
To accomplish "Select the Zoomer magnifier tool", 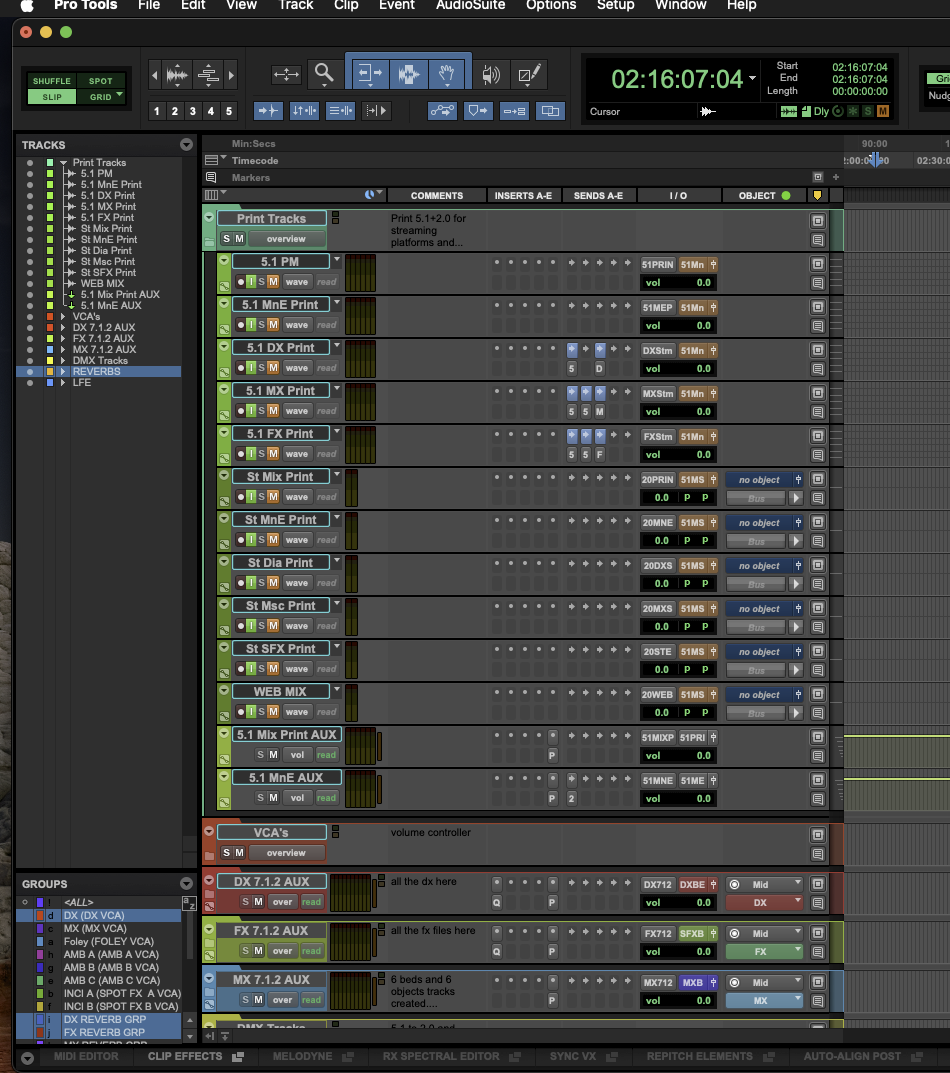I will (324, 74).
